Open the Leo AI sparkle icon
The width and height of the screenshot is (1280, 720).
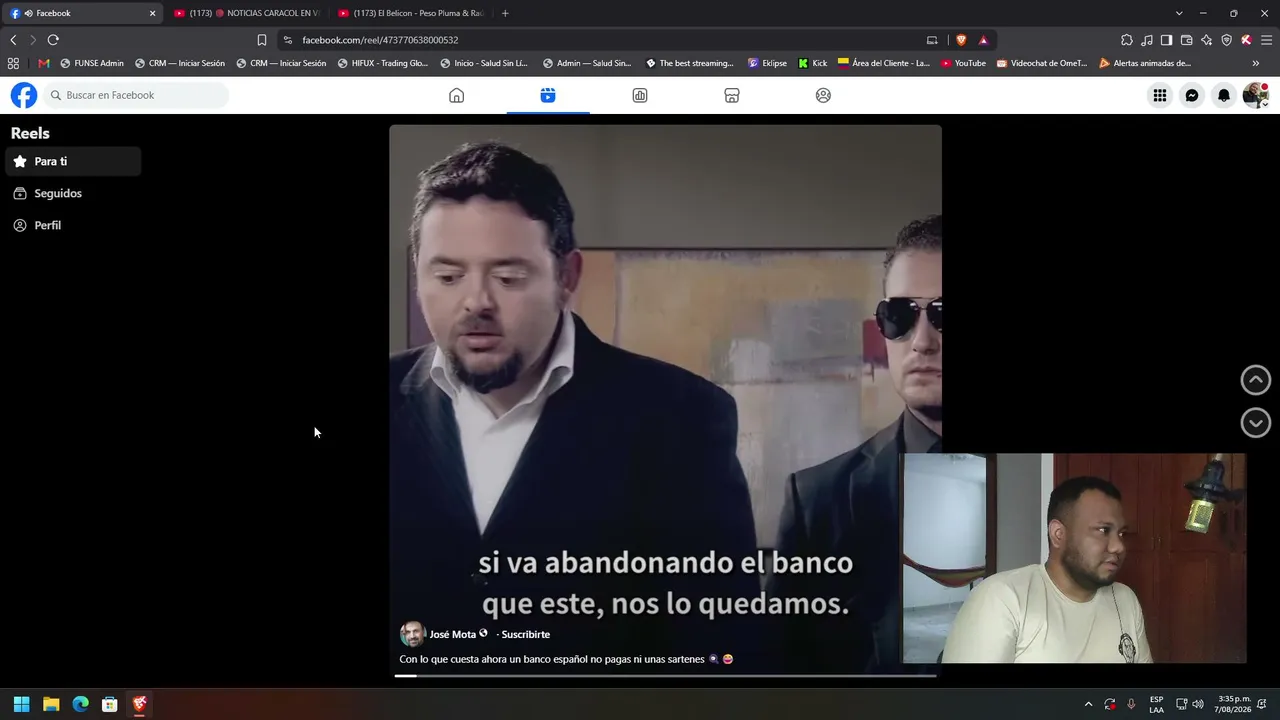pyautogui.click(x=1206, y=40)
